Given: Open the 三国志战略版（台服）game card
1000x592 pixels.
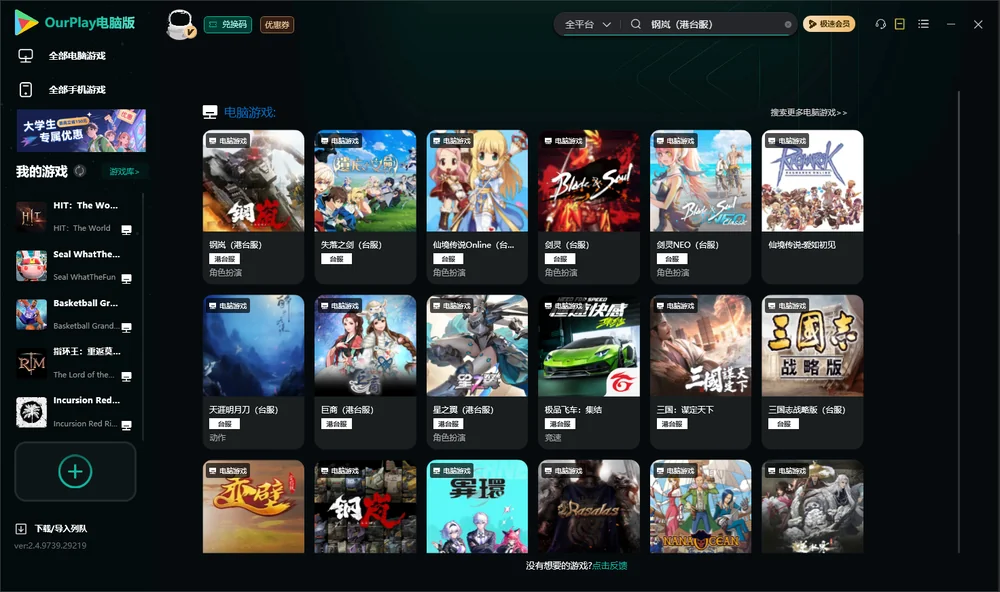Looking at the screenshot, I should tap(812, 371).
